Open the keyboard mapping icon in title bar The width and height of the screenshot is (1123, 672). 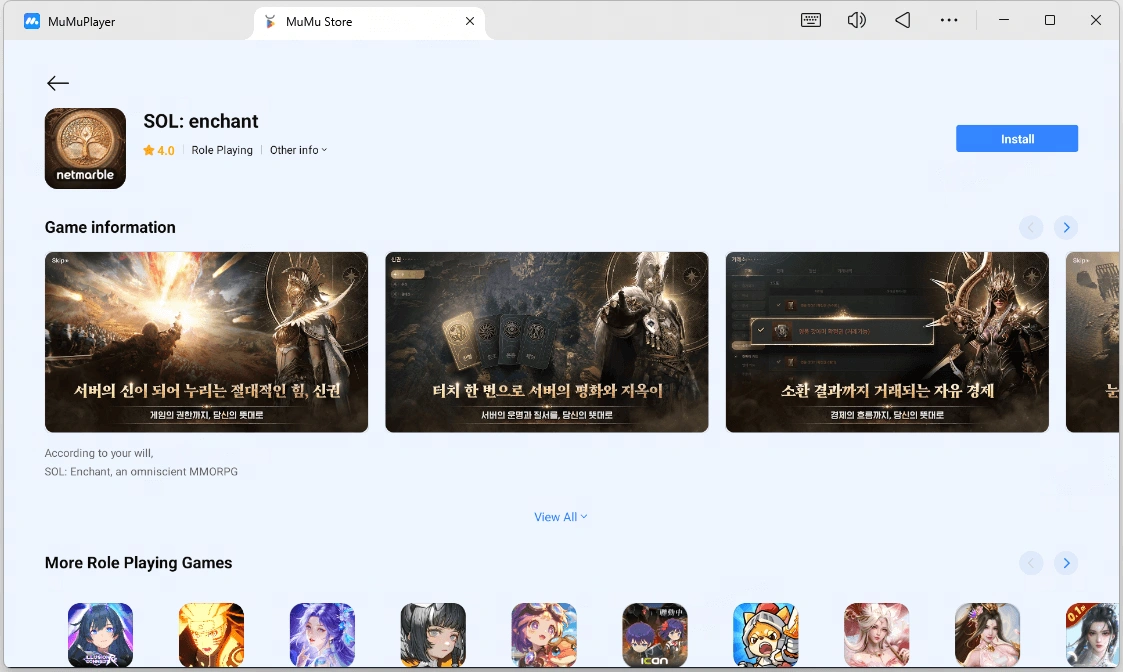811,20
